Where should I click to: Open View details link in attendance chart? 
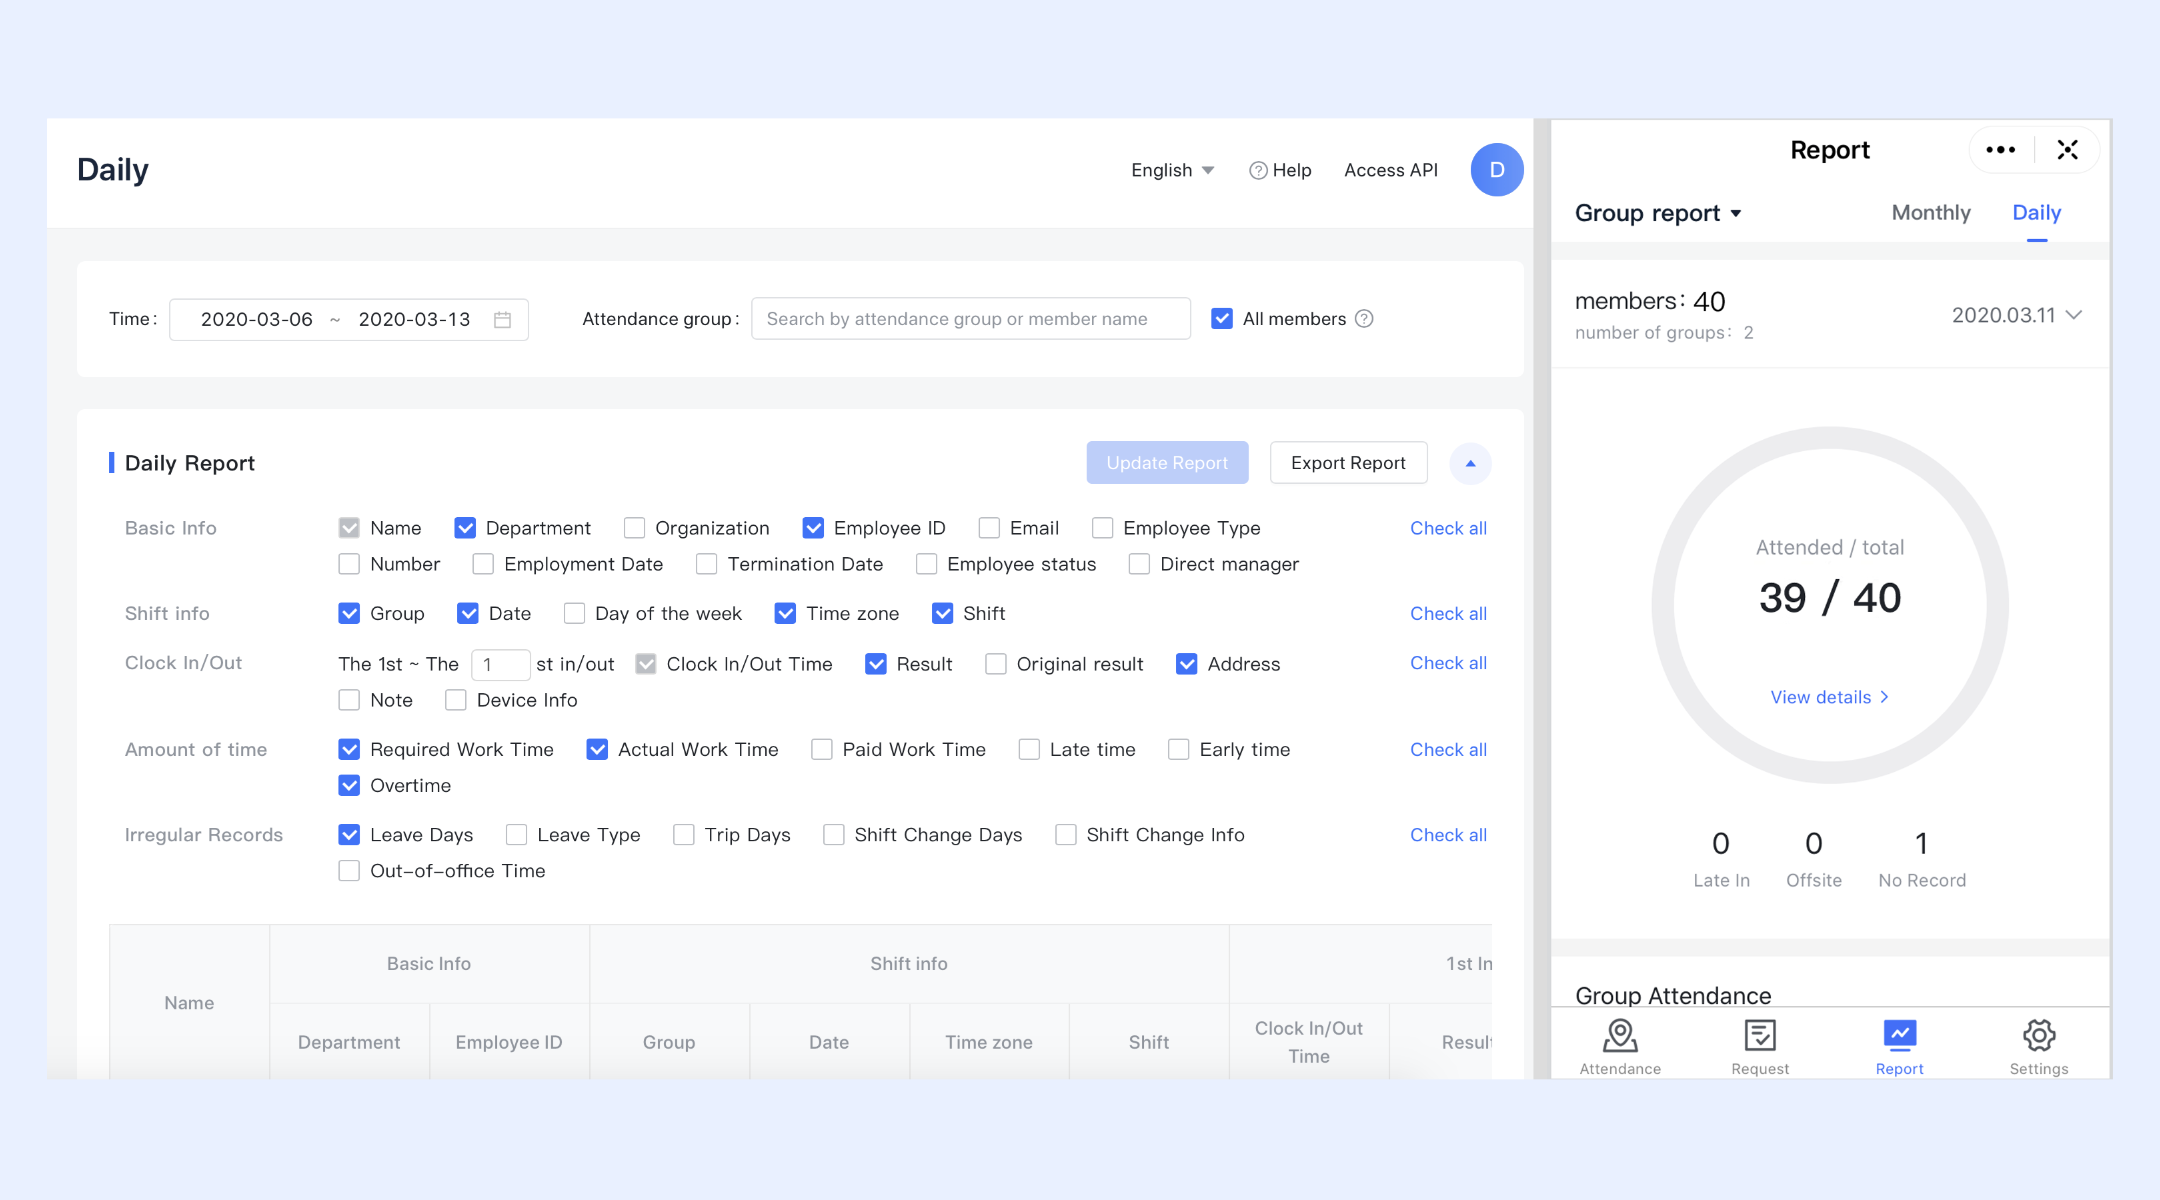coord(1829,697)
